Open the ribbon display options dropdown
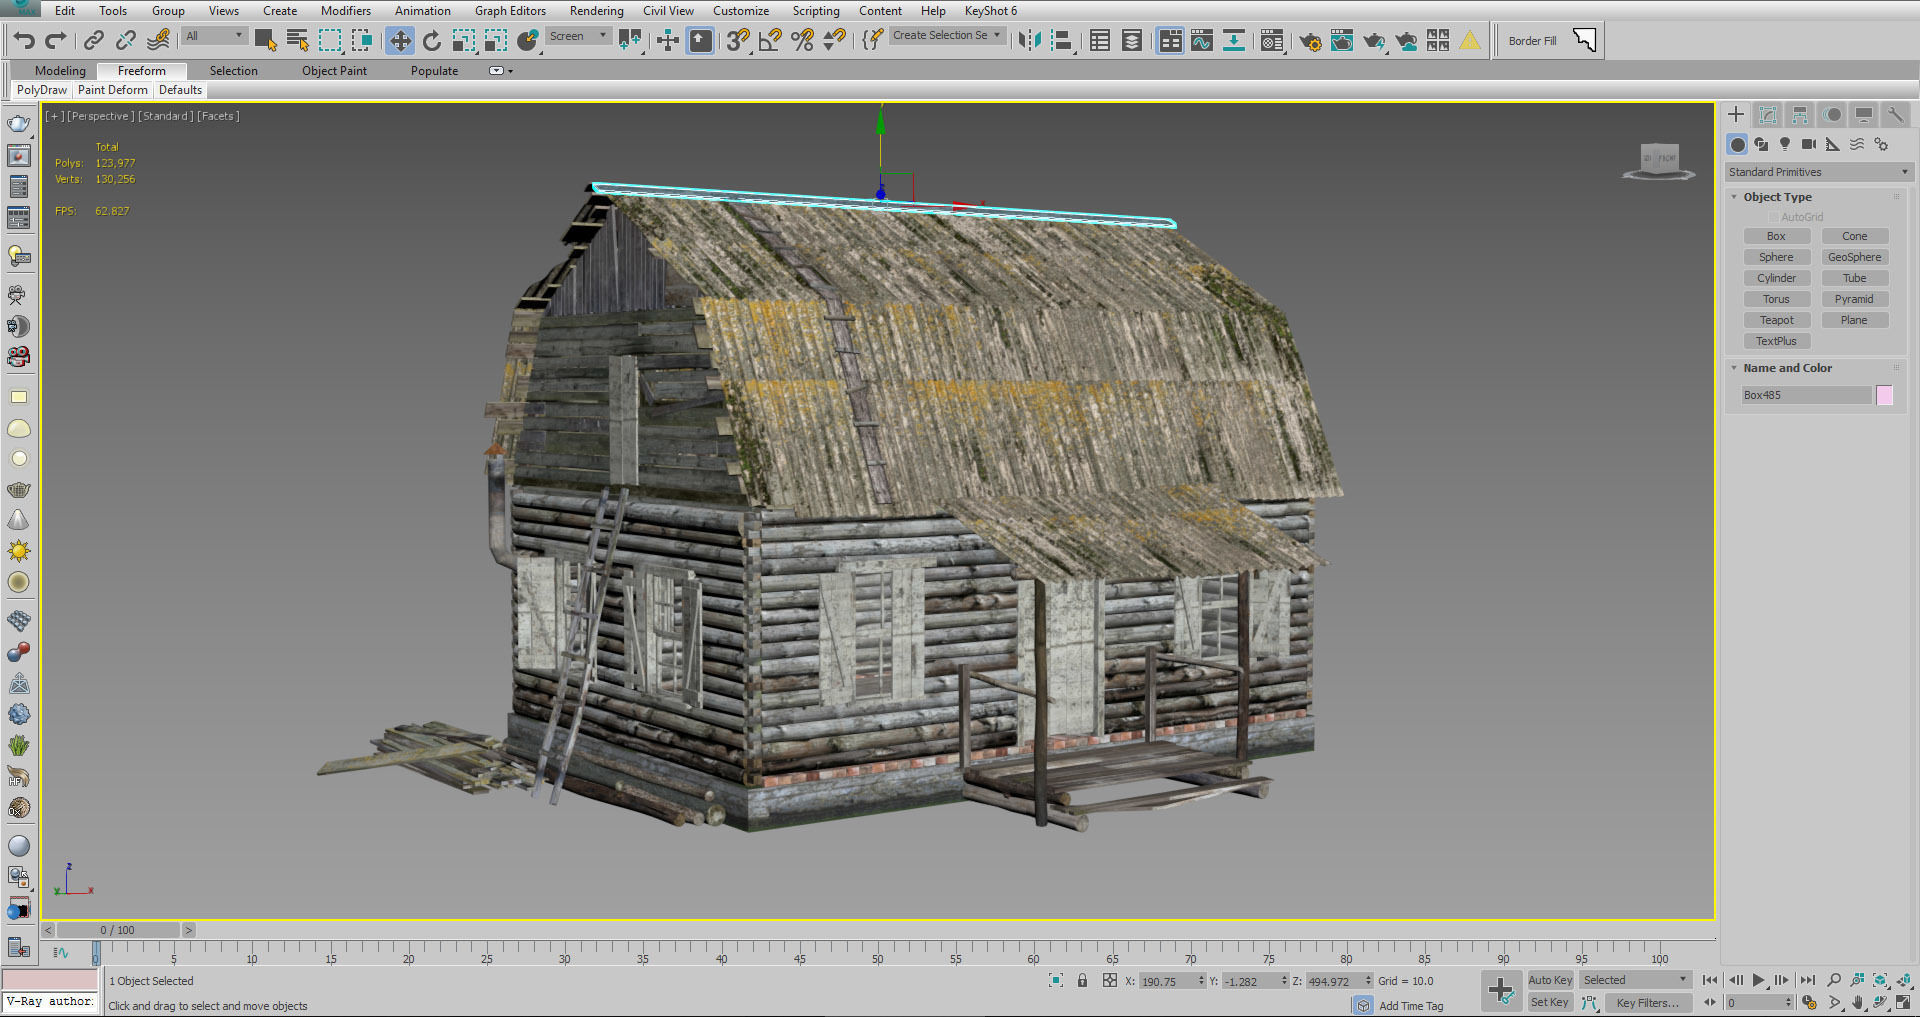The image size is (1920, 1017). click(500, 71)
